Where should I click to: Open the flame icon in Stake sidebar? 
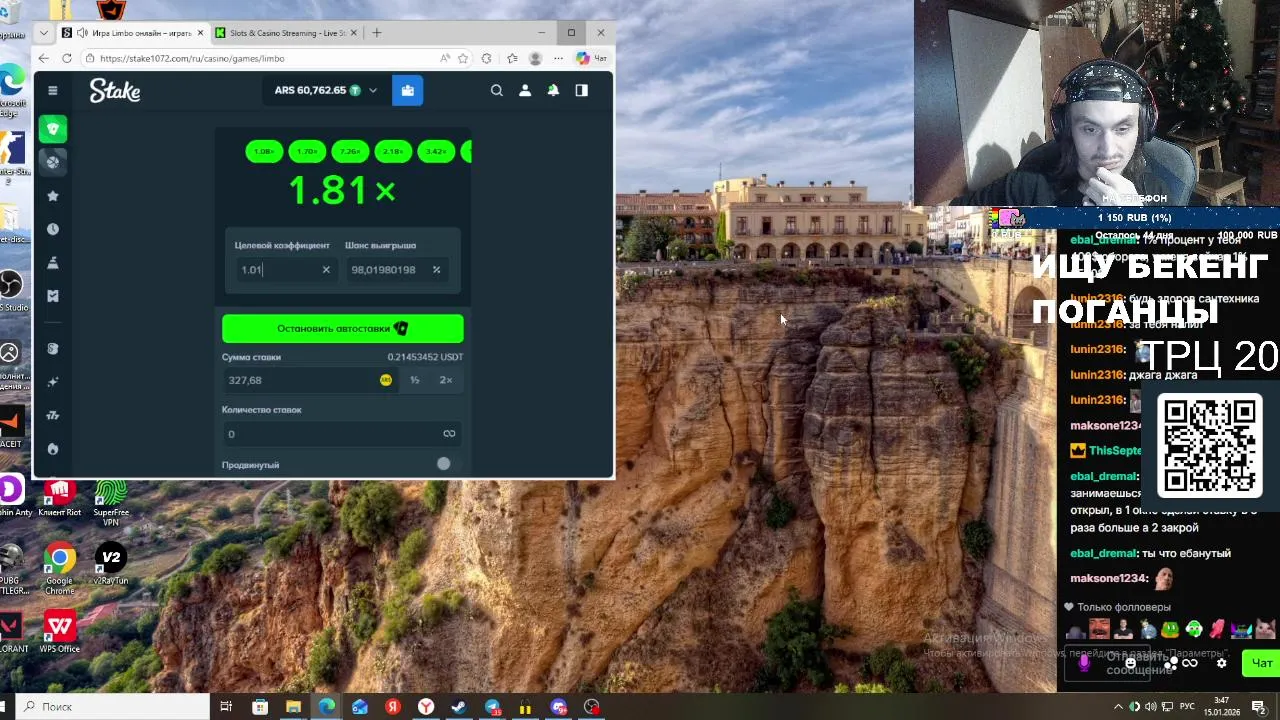click(x=53, y=449)
